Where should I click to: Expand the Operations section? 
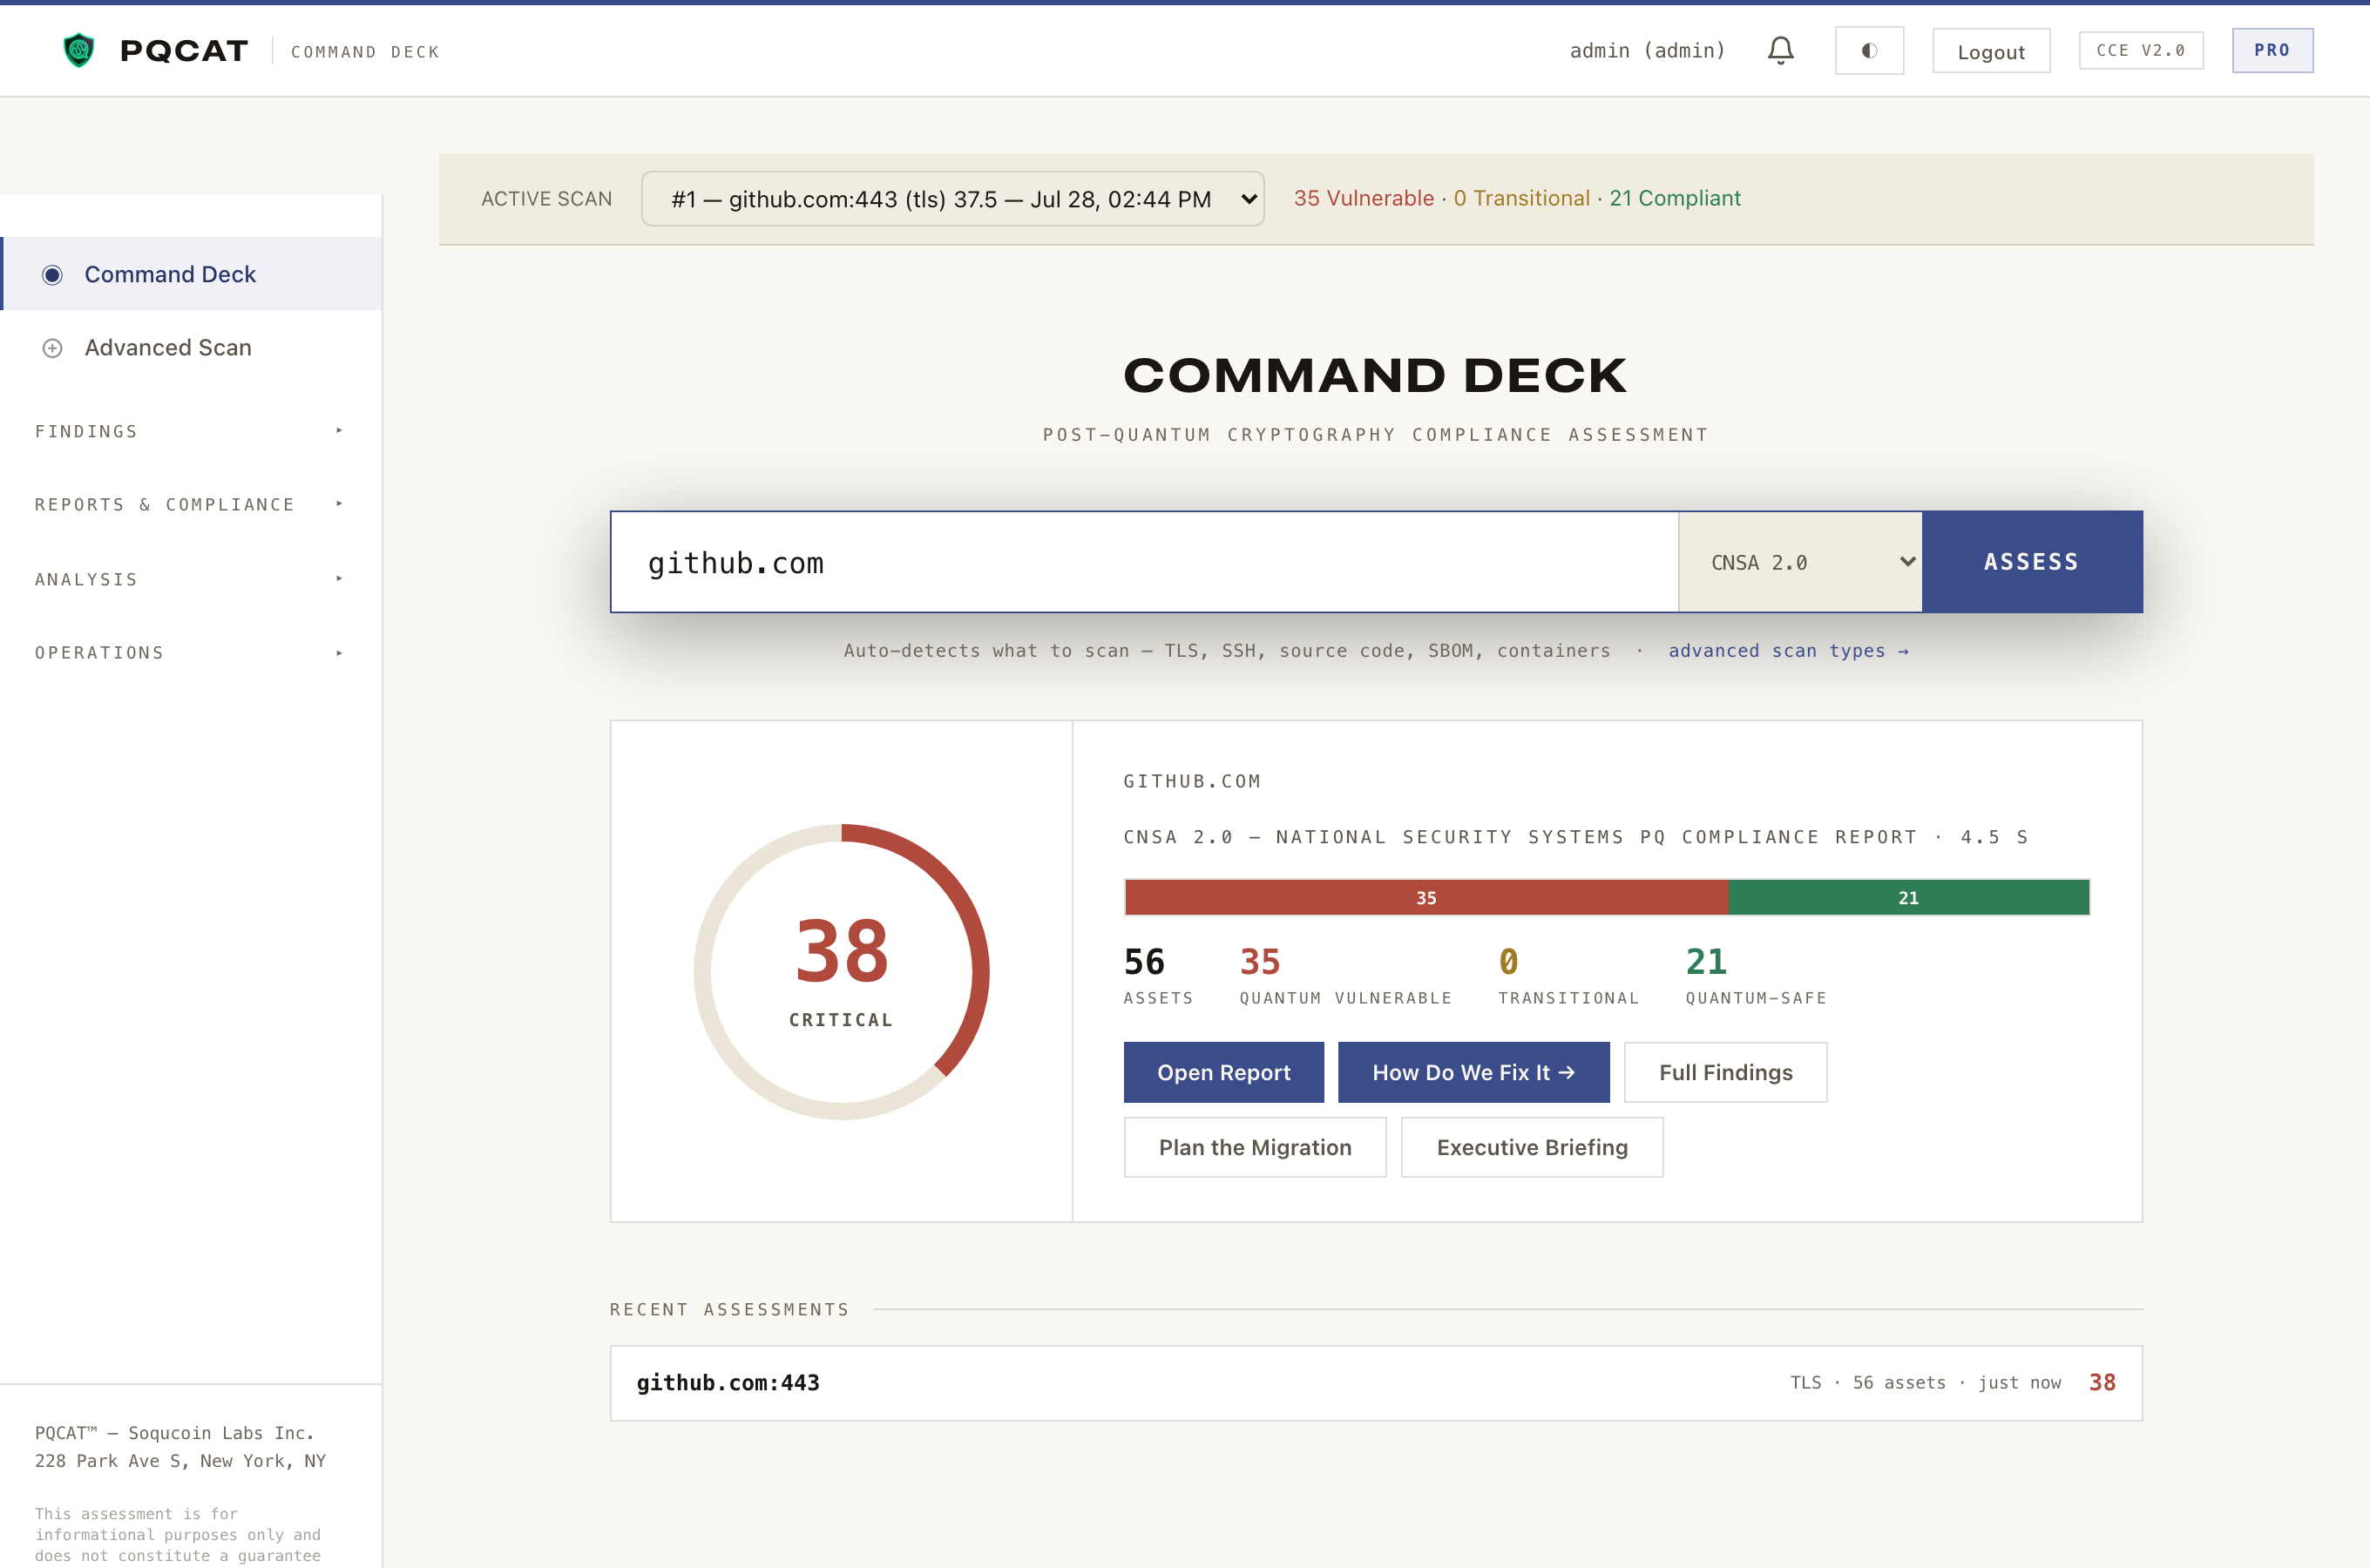190,652
